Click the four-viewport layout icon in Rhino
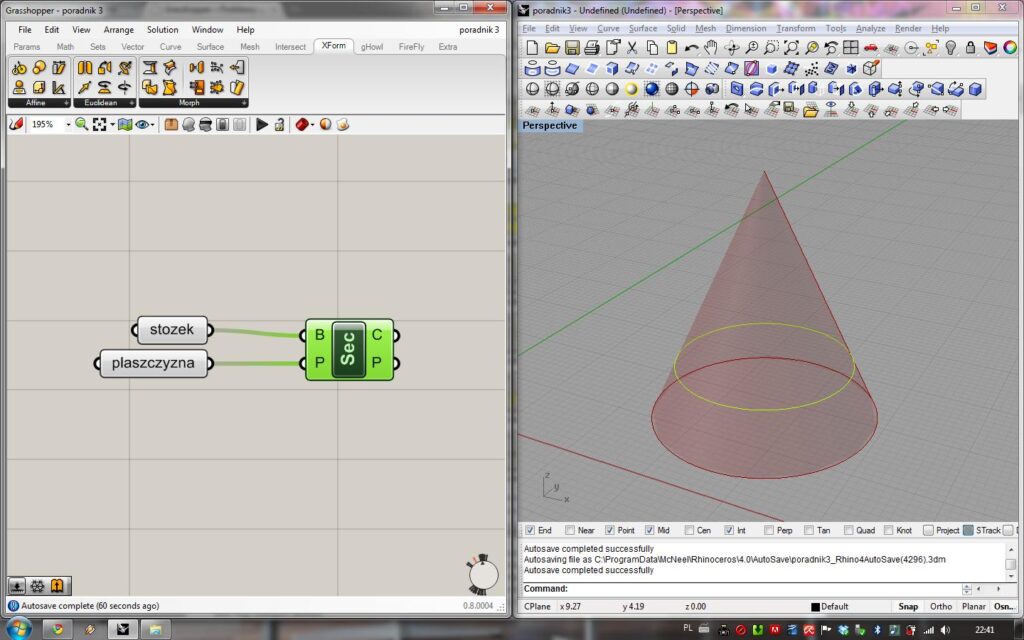This screenshot has height=640, width=1024. [x=850, y=48]
